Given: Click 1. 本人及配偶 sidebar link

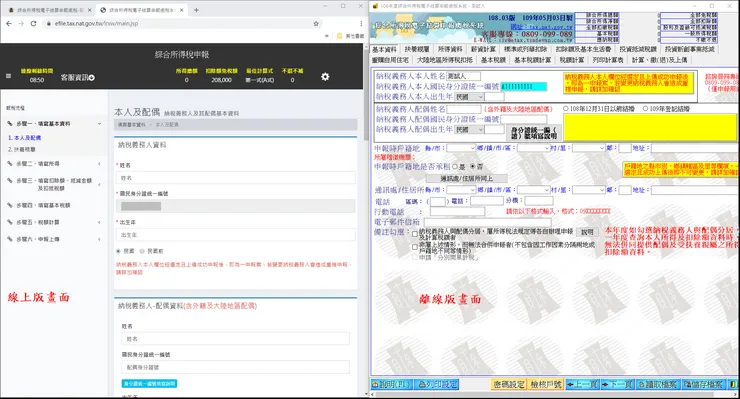Looking at the screenshot, I should 25,138.
